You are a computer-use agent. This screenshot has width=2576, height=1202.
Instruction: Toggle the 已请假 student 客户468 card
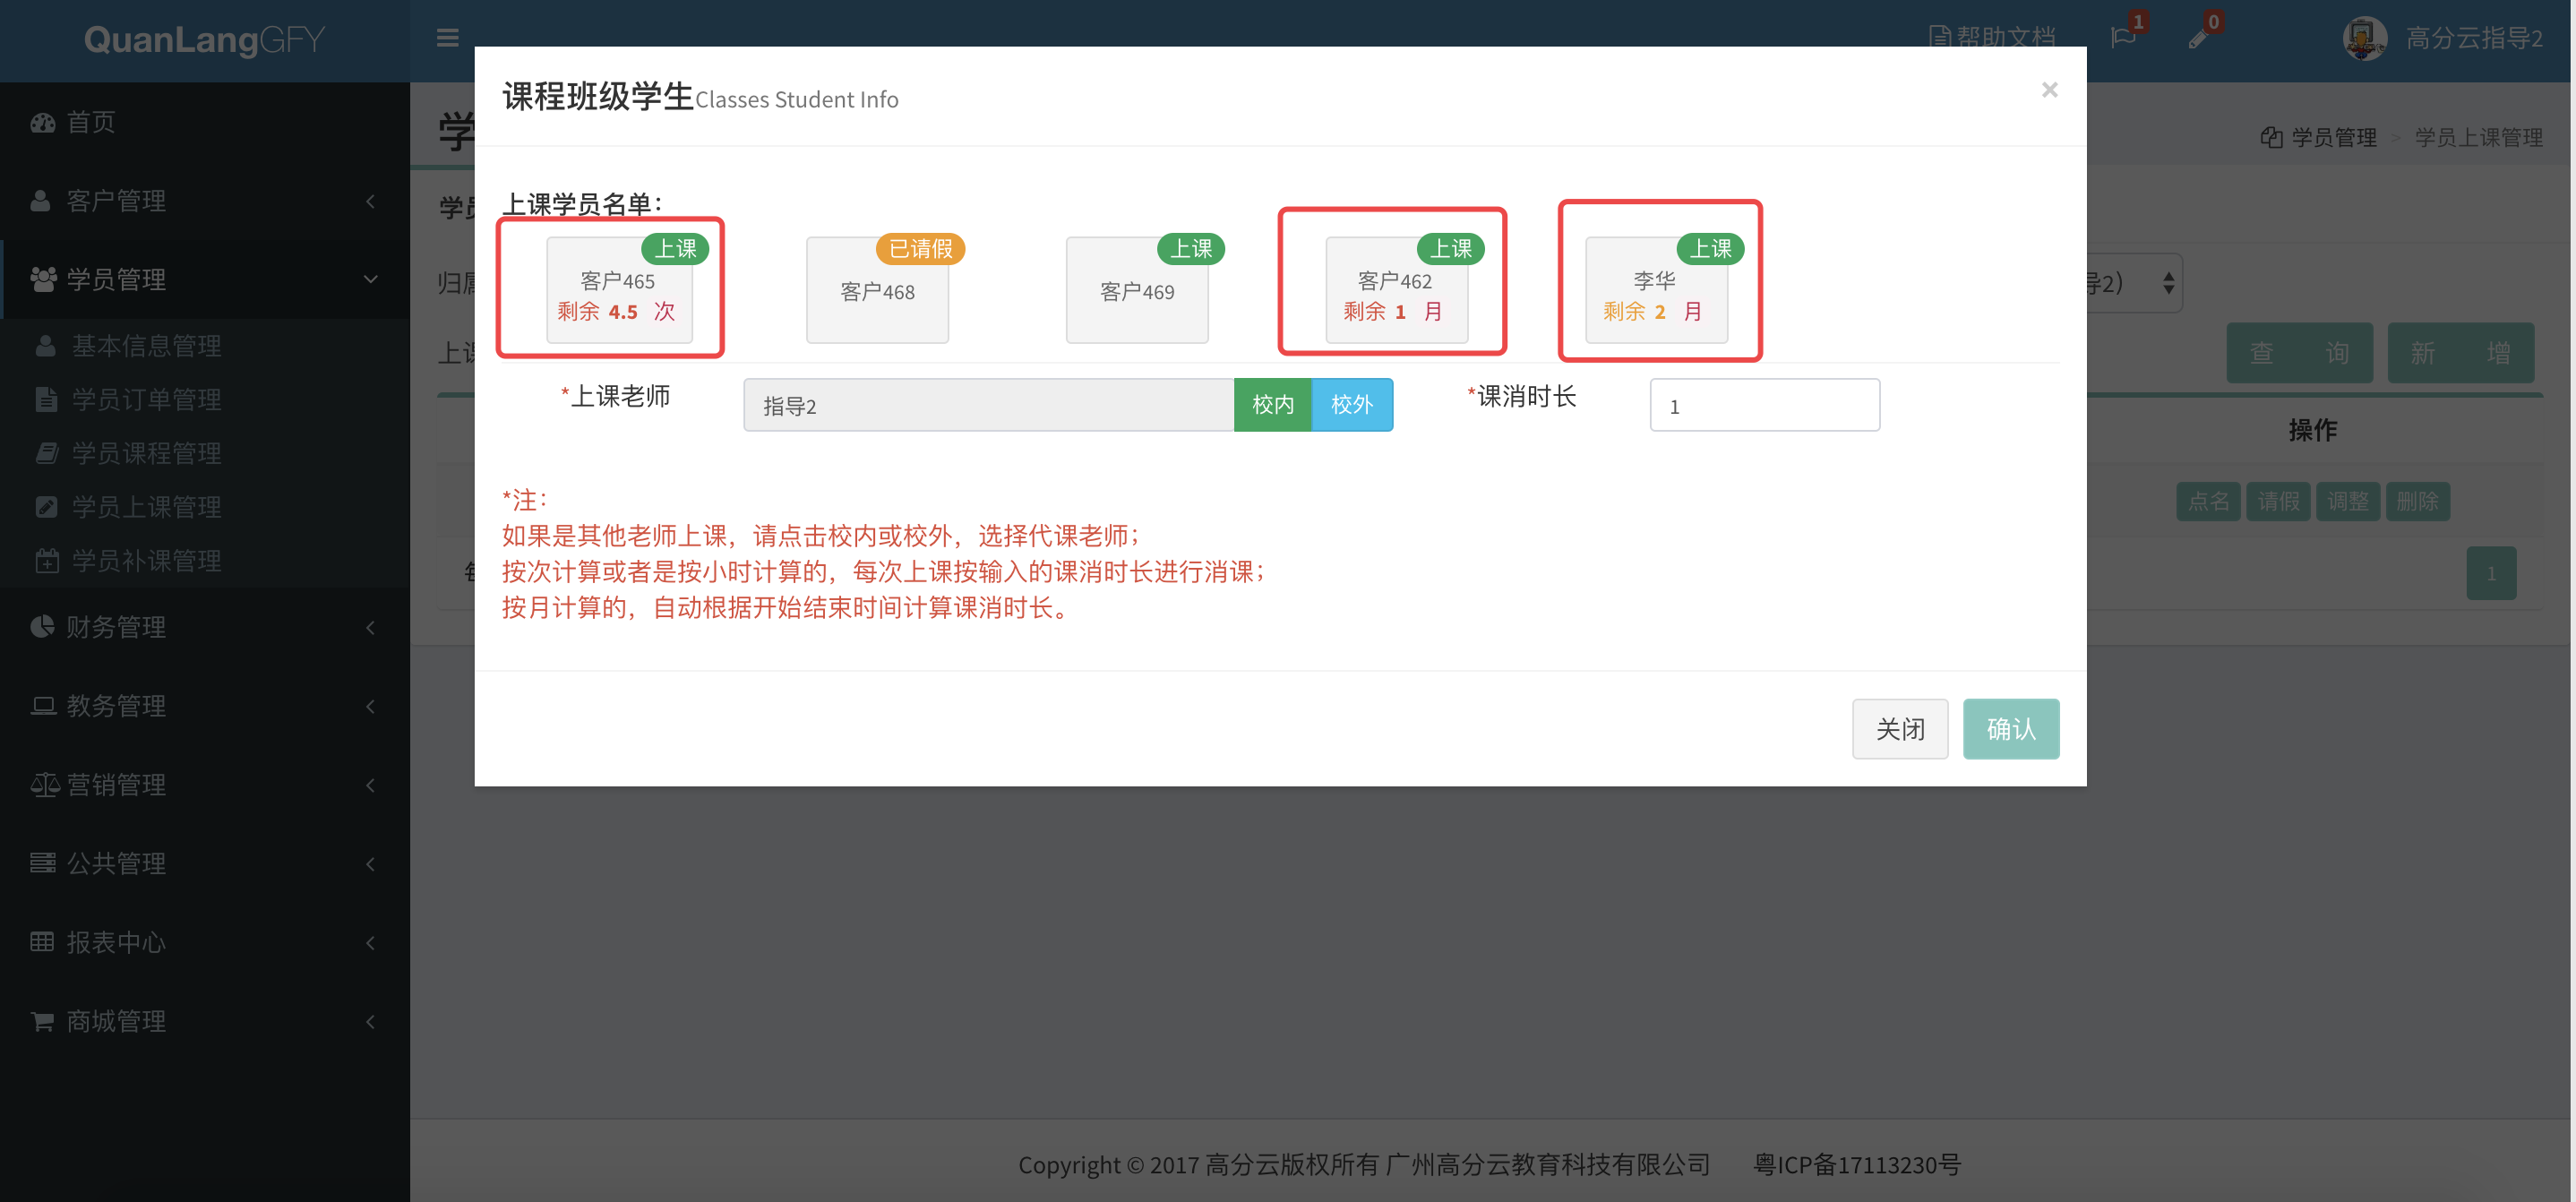(877, 290)
